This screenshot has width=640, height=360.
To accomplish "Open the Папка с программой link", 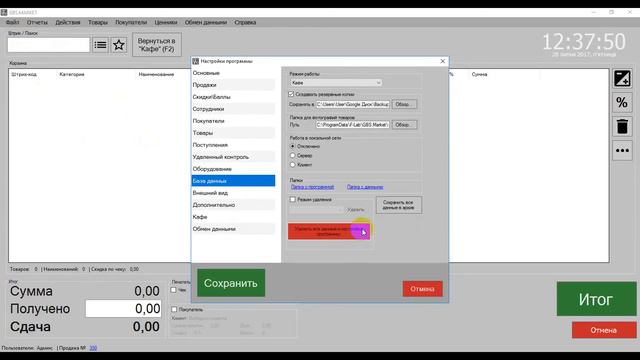I will [x=312, y=187].
